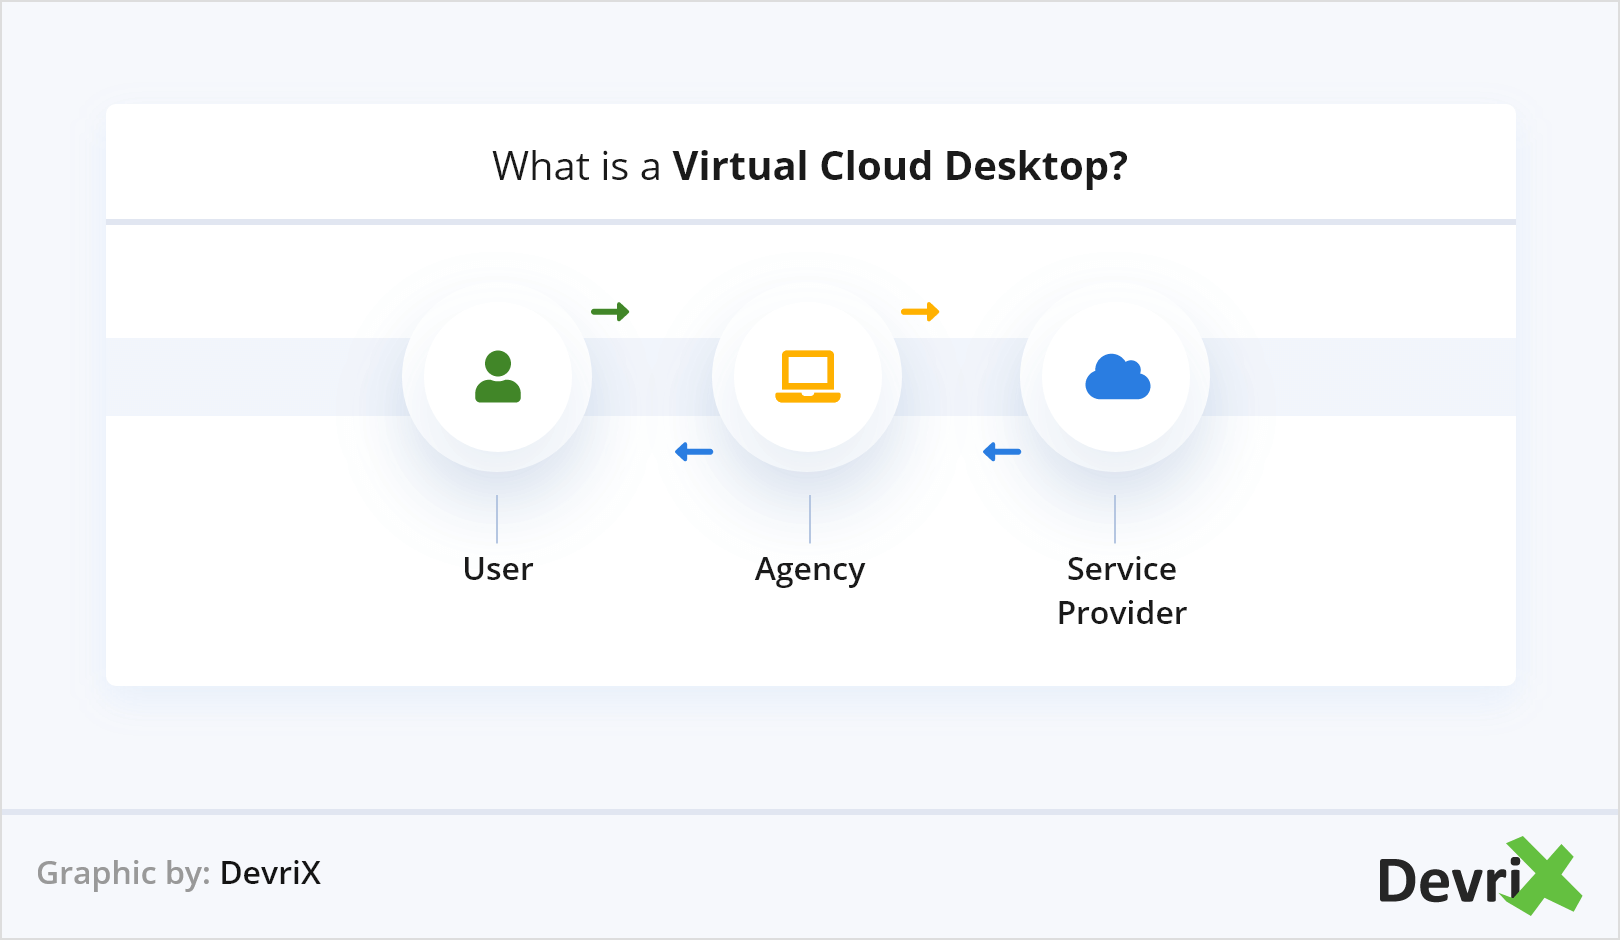Screen dimensions: 1620x940
Task: Select the orange laptop Agency icon
Action: 808,377
